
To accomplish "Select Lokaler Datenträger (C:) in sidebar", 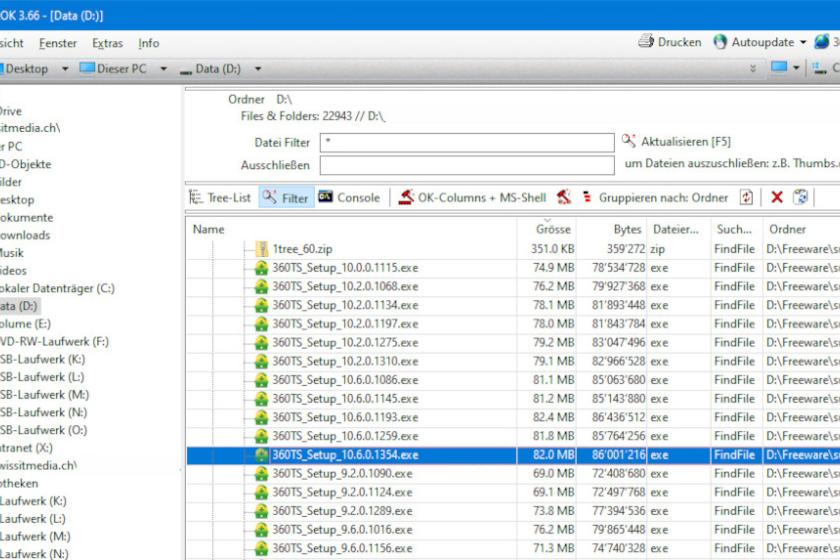I will (x=57, y=288).
